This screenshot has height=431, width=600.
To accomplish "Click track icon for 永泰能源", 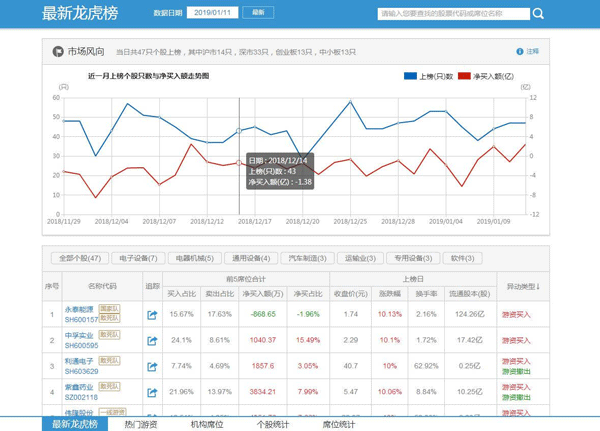I will coord(153,314).
